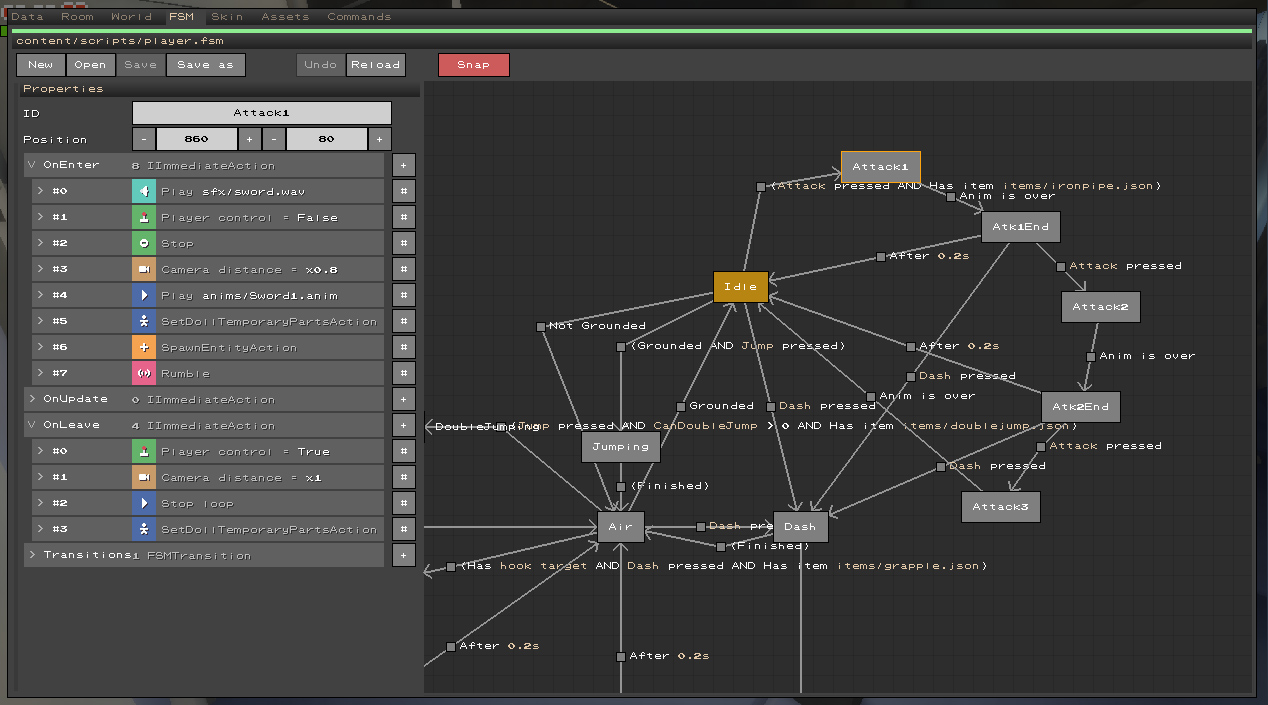The width and height of the screenshot is (1268, 705).
Task: Click the Reload button
Action: coord(375,65)
